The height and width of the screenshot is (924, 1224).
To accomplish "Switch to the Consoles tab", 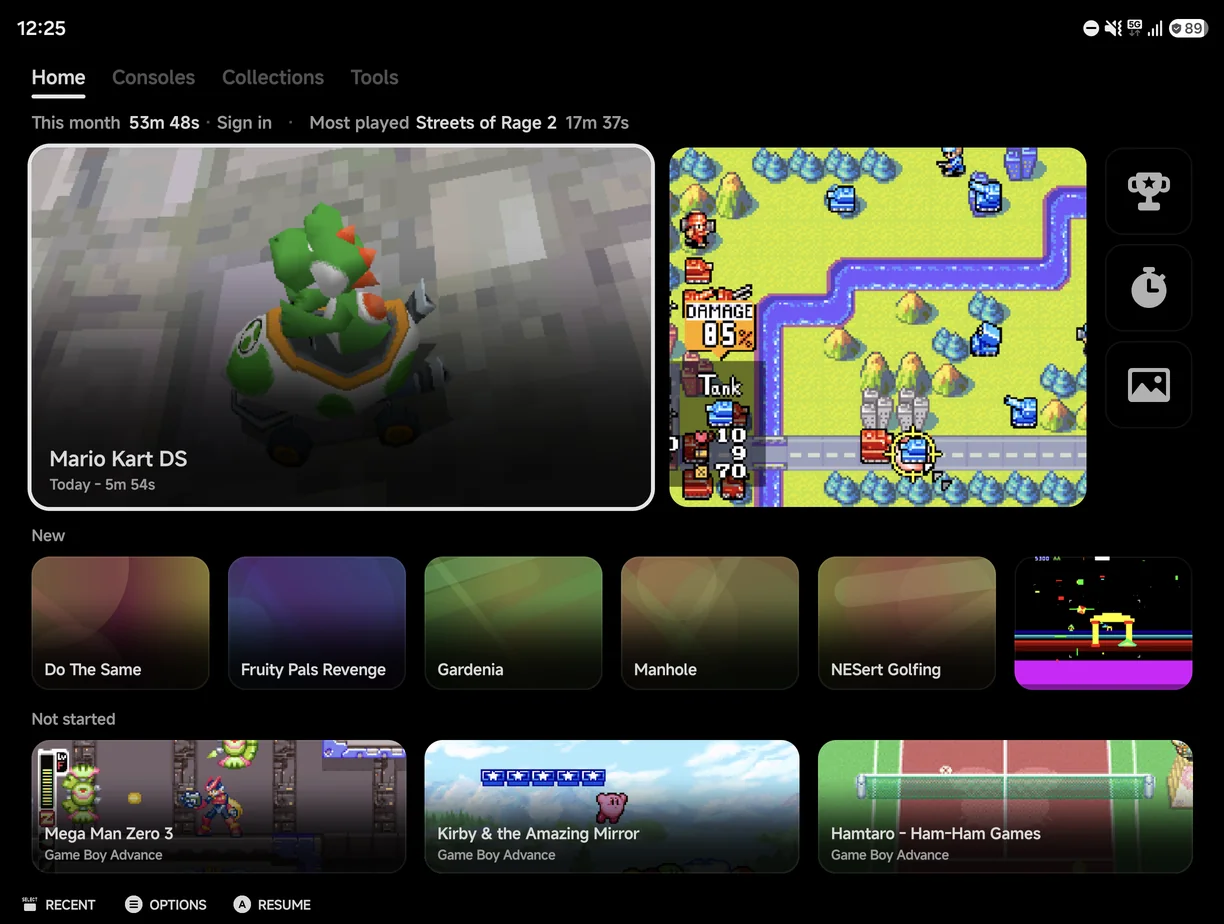I will pos(153,77).
